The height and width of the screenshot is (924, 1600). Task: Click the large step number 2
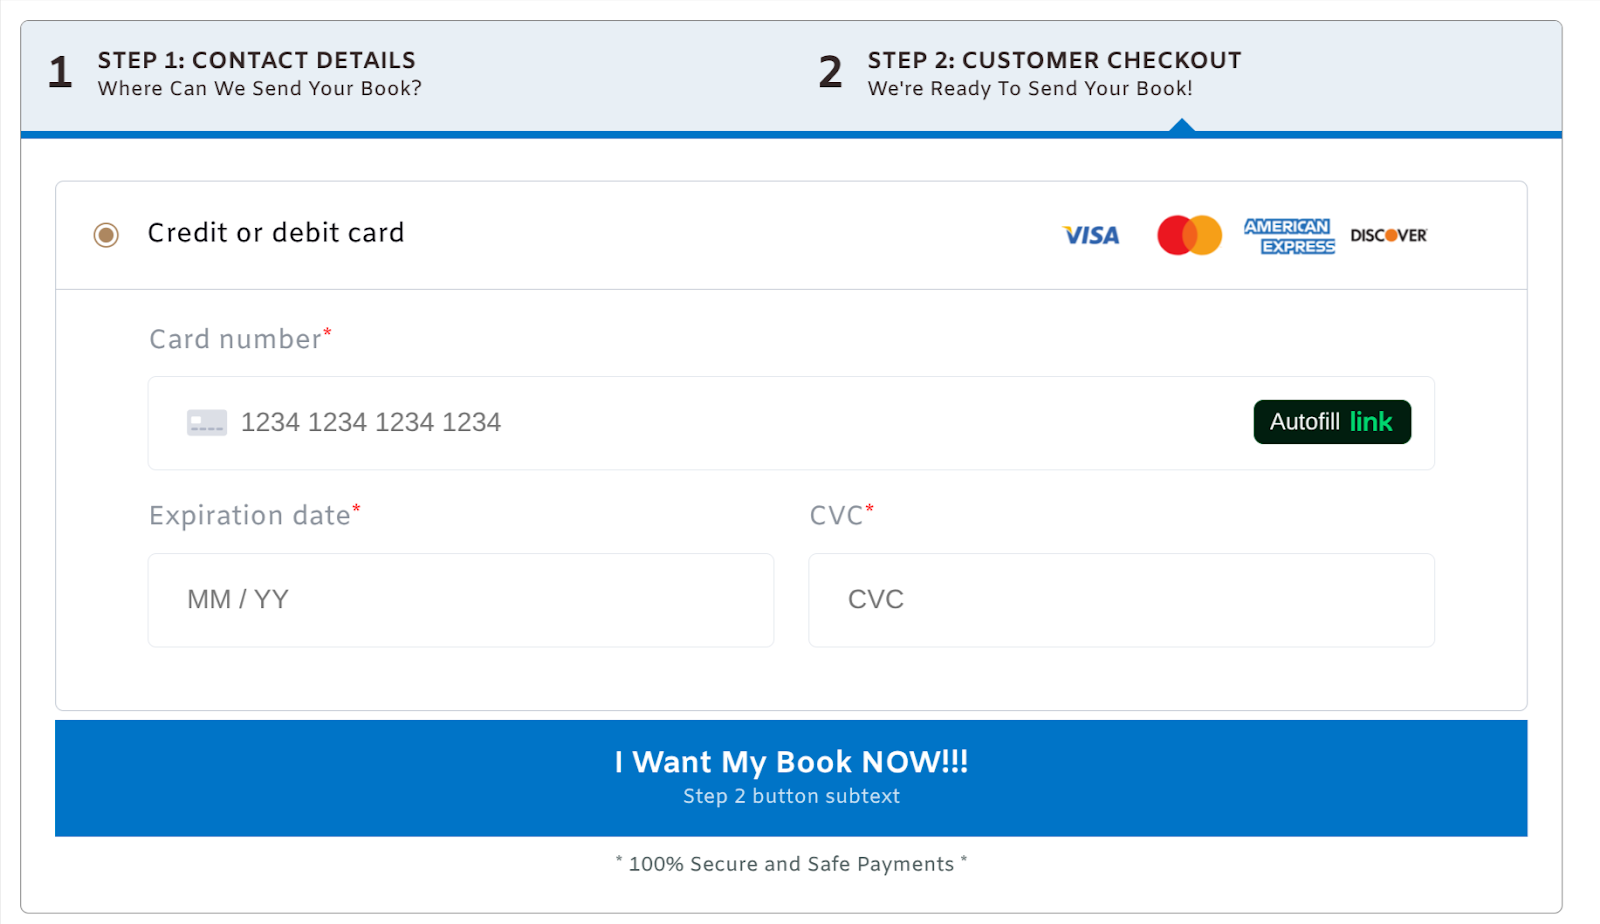[830, 72]
